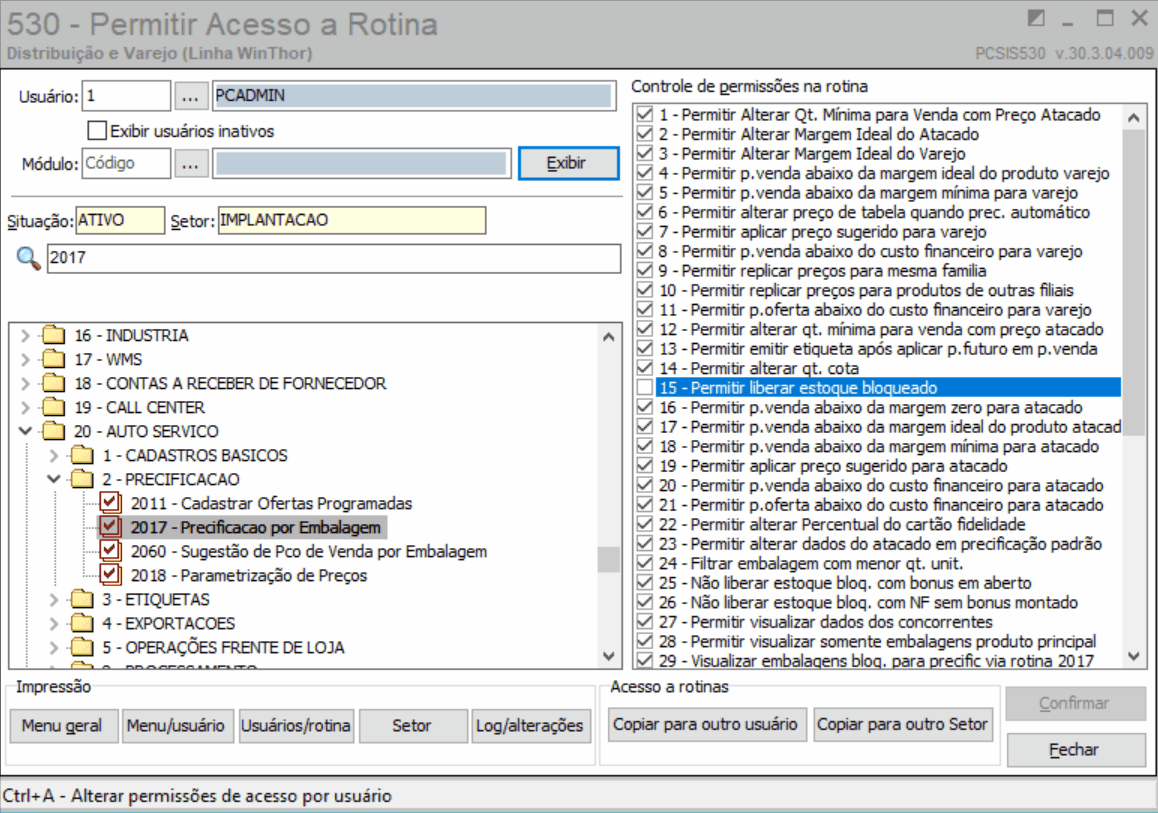Expand the 19 - CALL CENTER node

coord(25,407)
